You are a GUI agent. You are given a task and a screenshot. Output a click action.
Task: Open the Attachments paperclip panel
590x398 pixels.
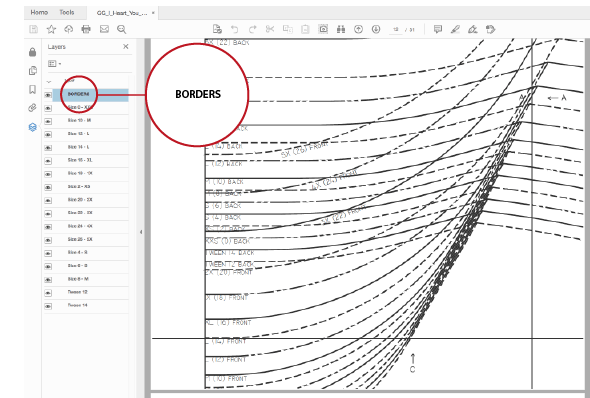click(32, 108)
